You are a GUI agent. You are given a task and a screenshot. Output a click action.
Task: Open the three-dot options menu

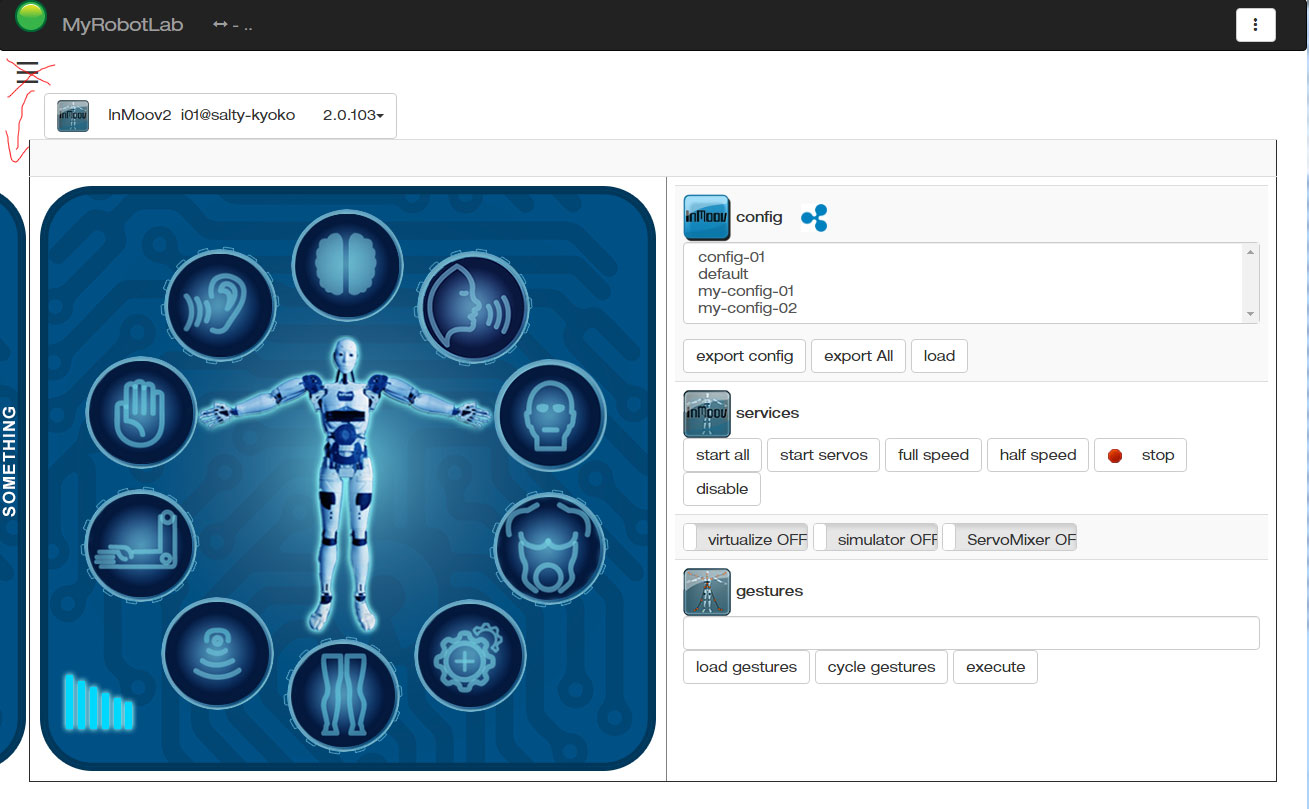1256,25
